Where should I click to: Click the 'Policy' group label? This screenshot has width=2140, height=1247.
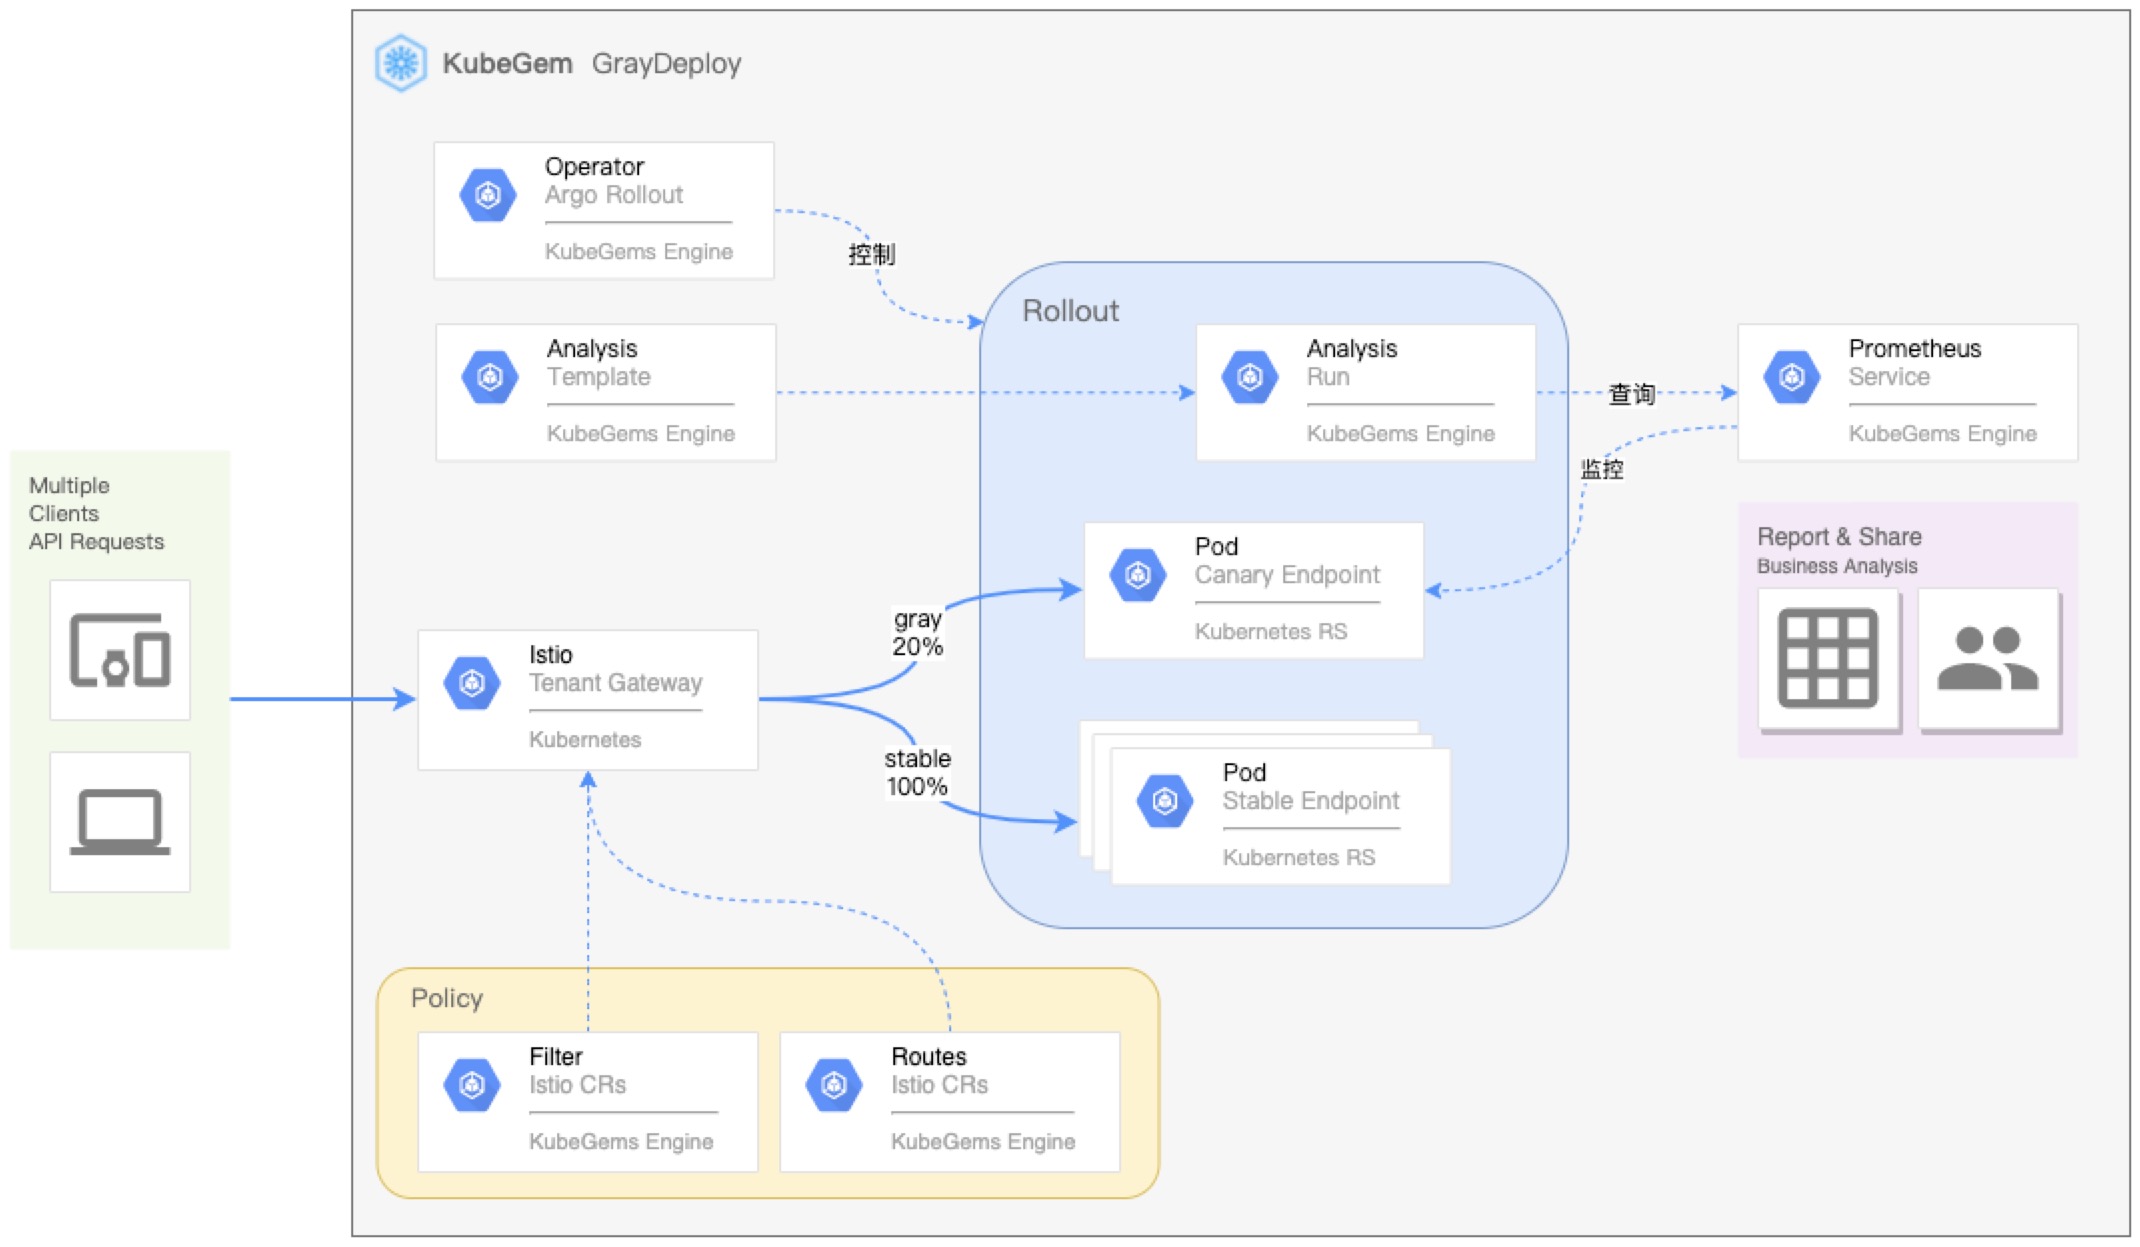447,998
